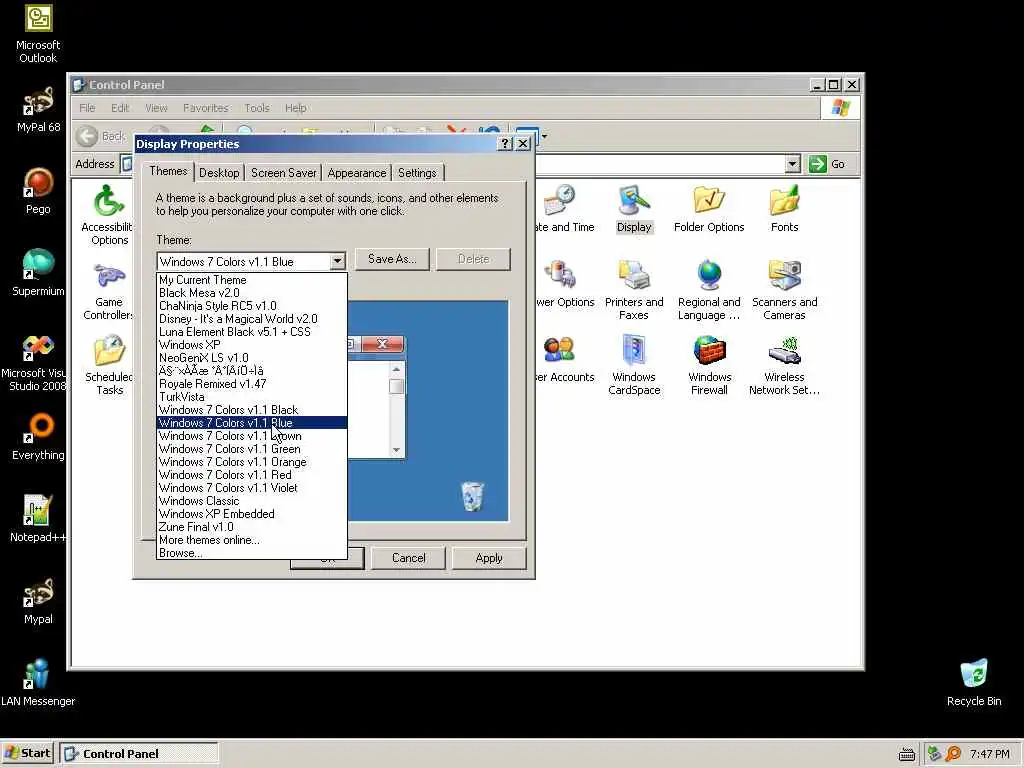This screenshot has height=768, width=1024.
Task: Select Windows 7 Colors v1.1 Violet
Action: tap(252, 488)
